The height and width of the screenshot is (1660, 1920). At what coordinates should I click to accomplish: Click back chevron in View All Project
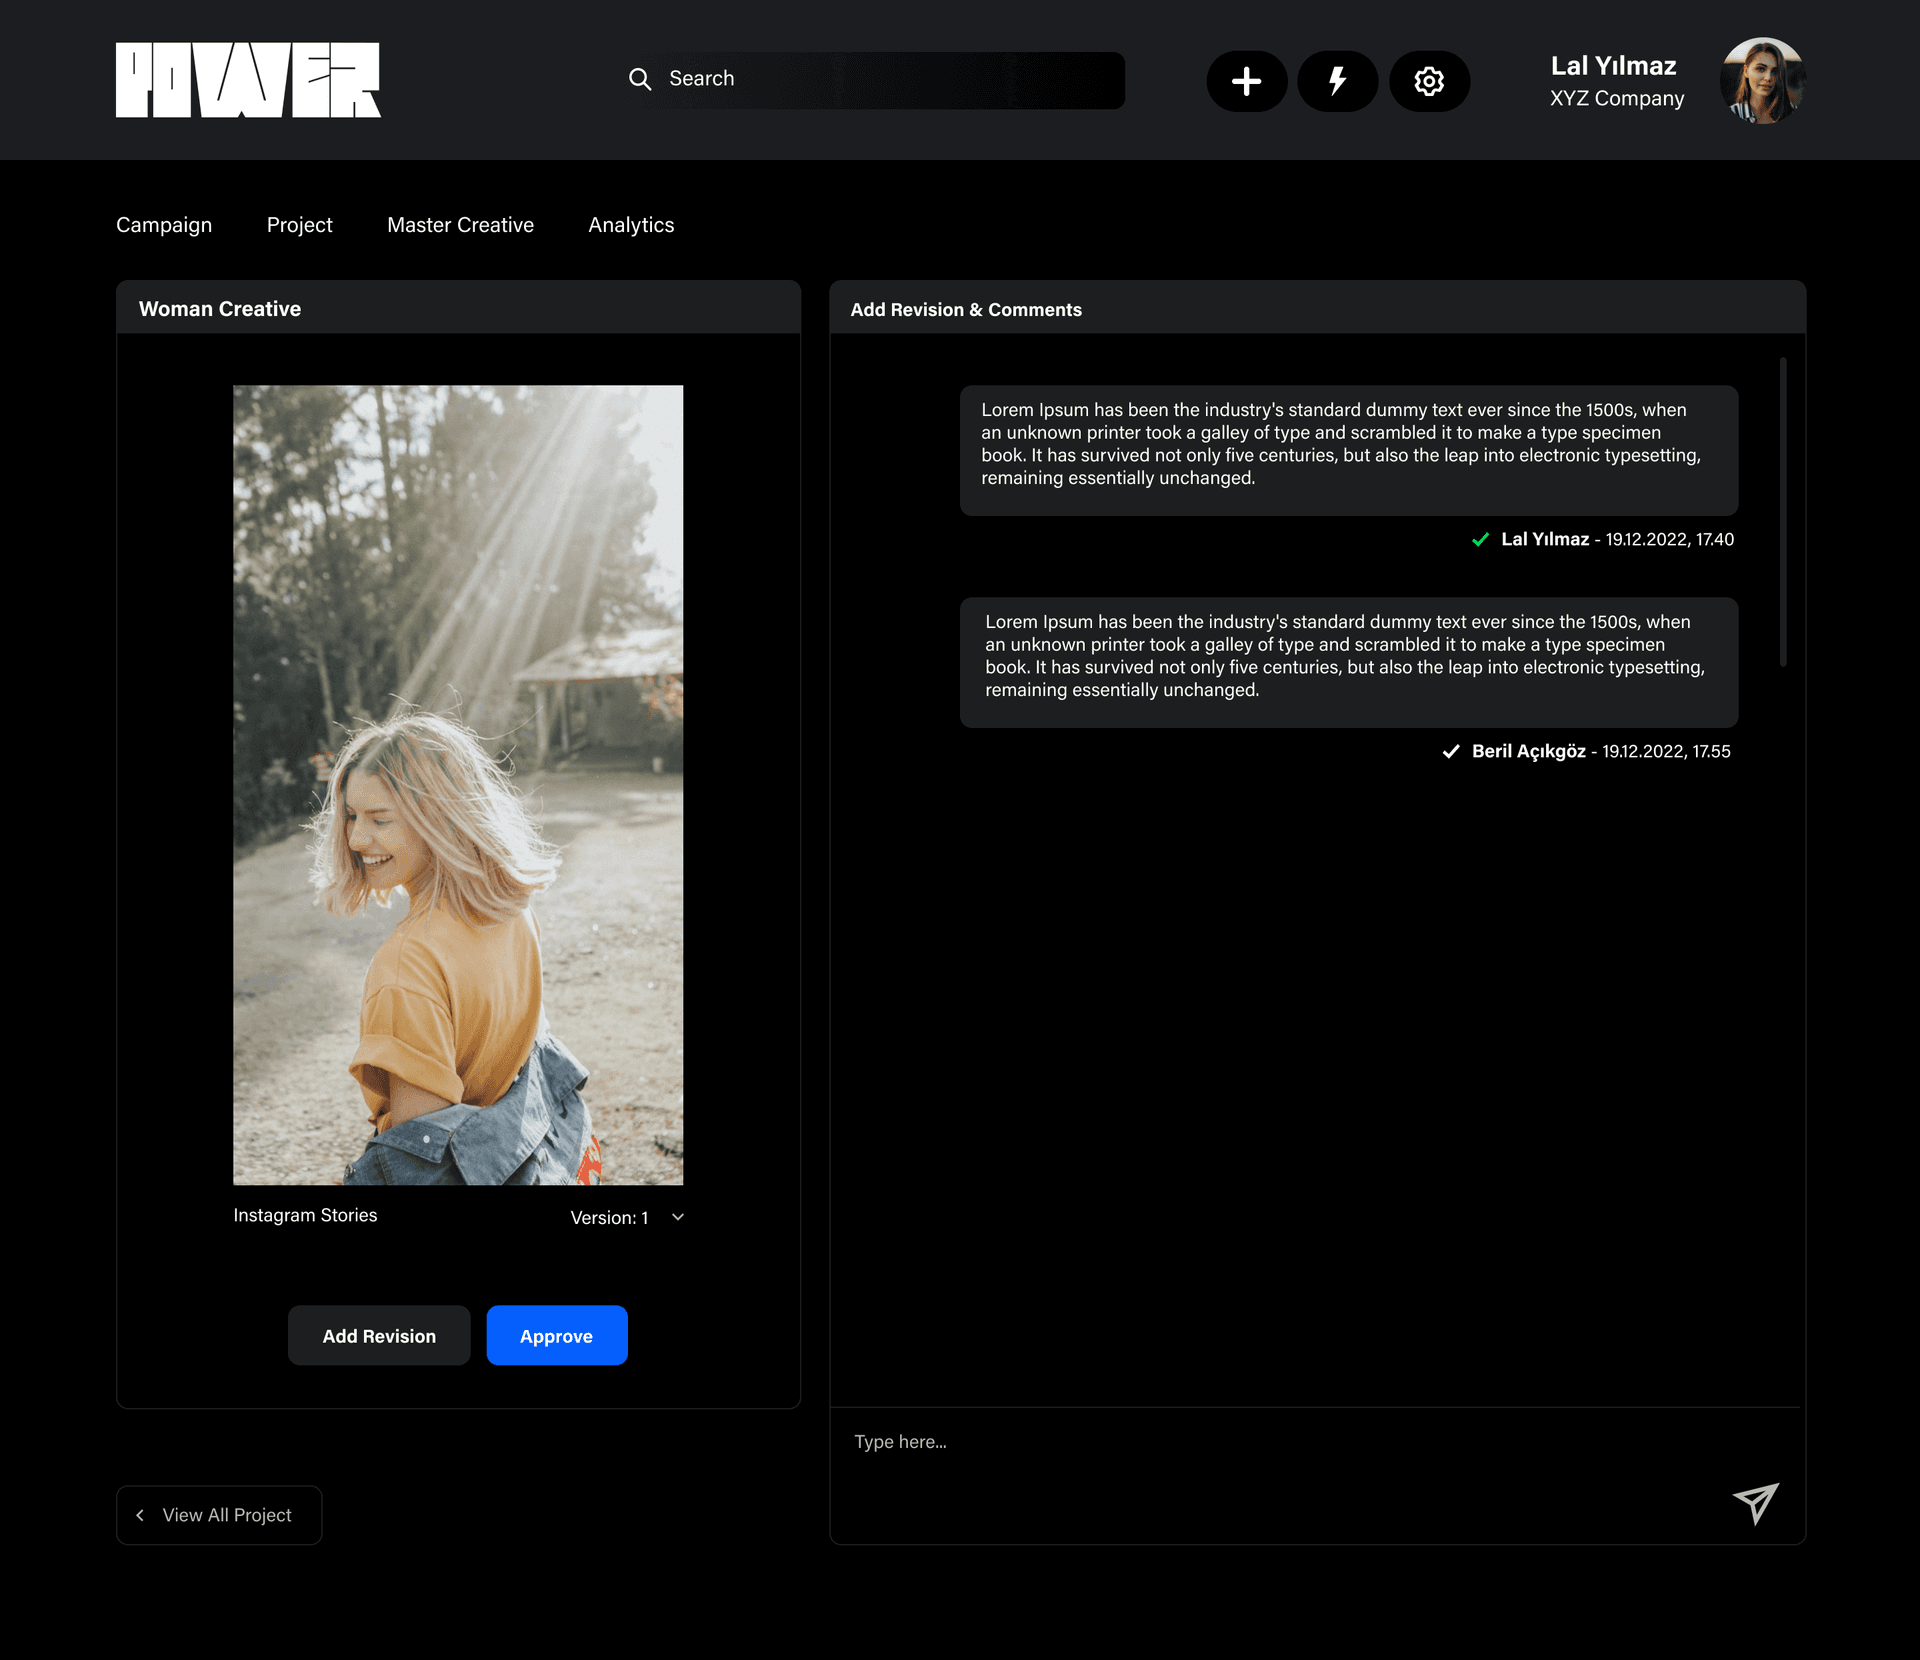click(x=141, y=1515)
